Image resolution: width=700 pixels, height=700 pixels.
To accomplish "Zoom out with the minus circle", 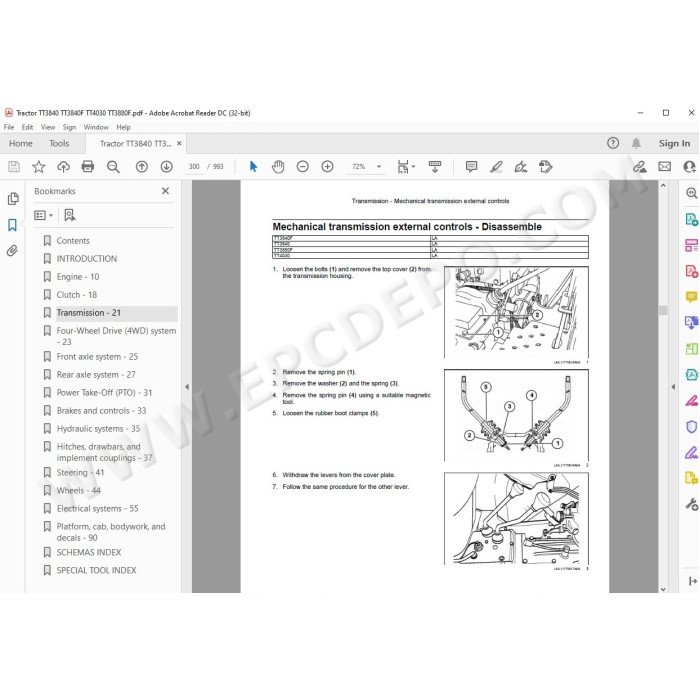I will pyautogui.click(x=303, y=167).
